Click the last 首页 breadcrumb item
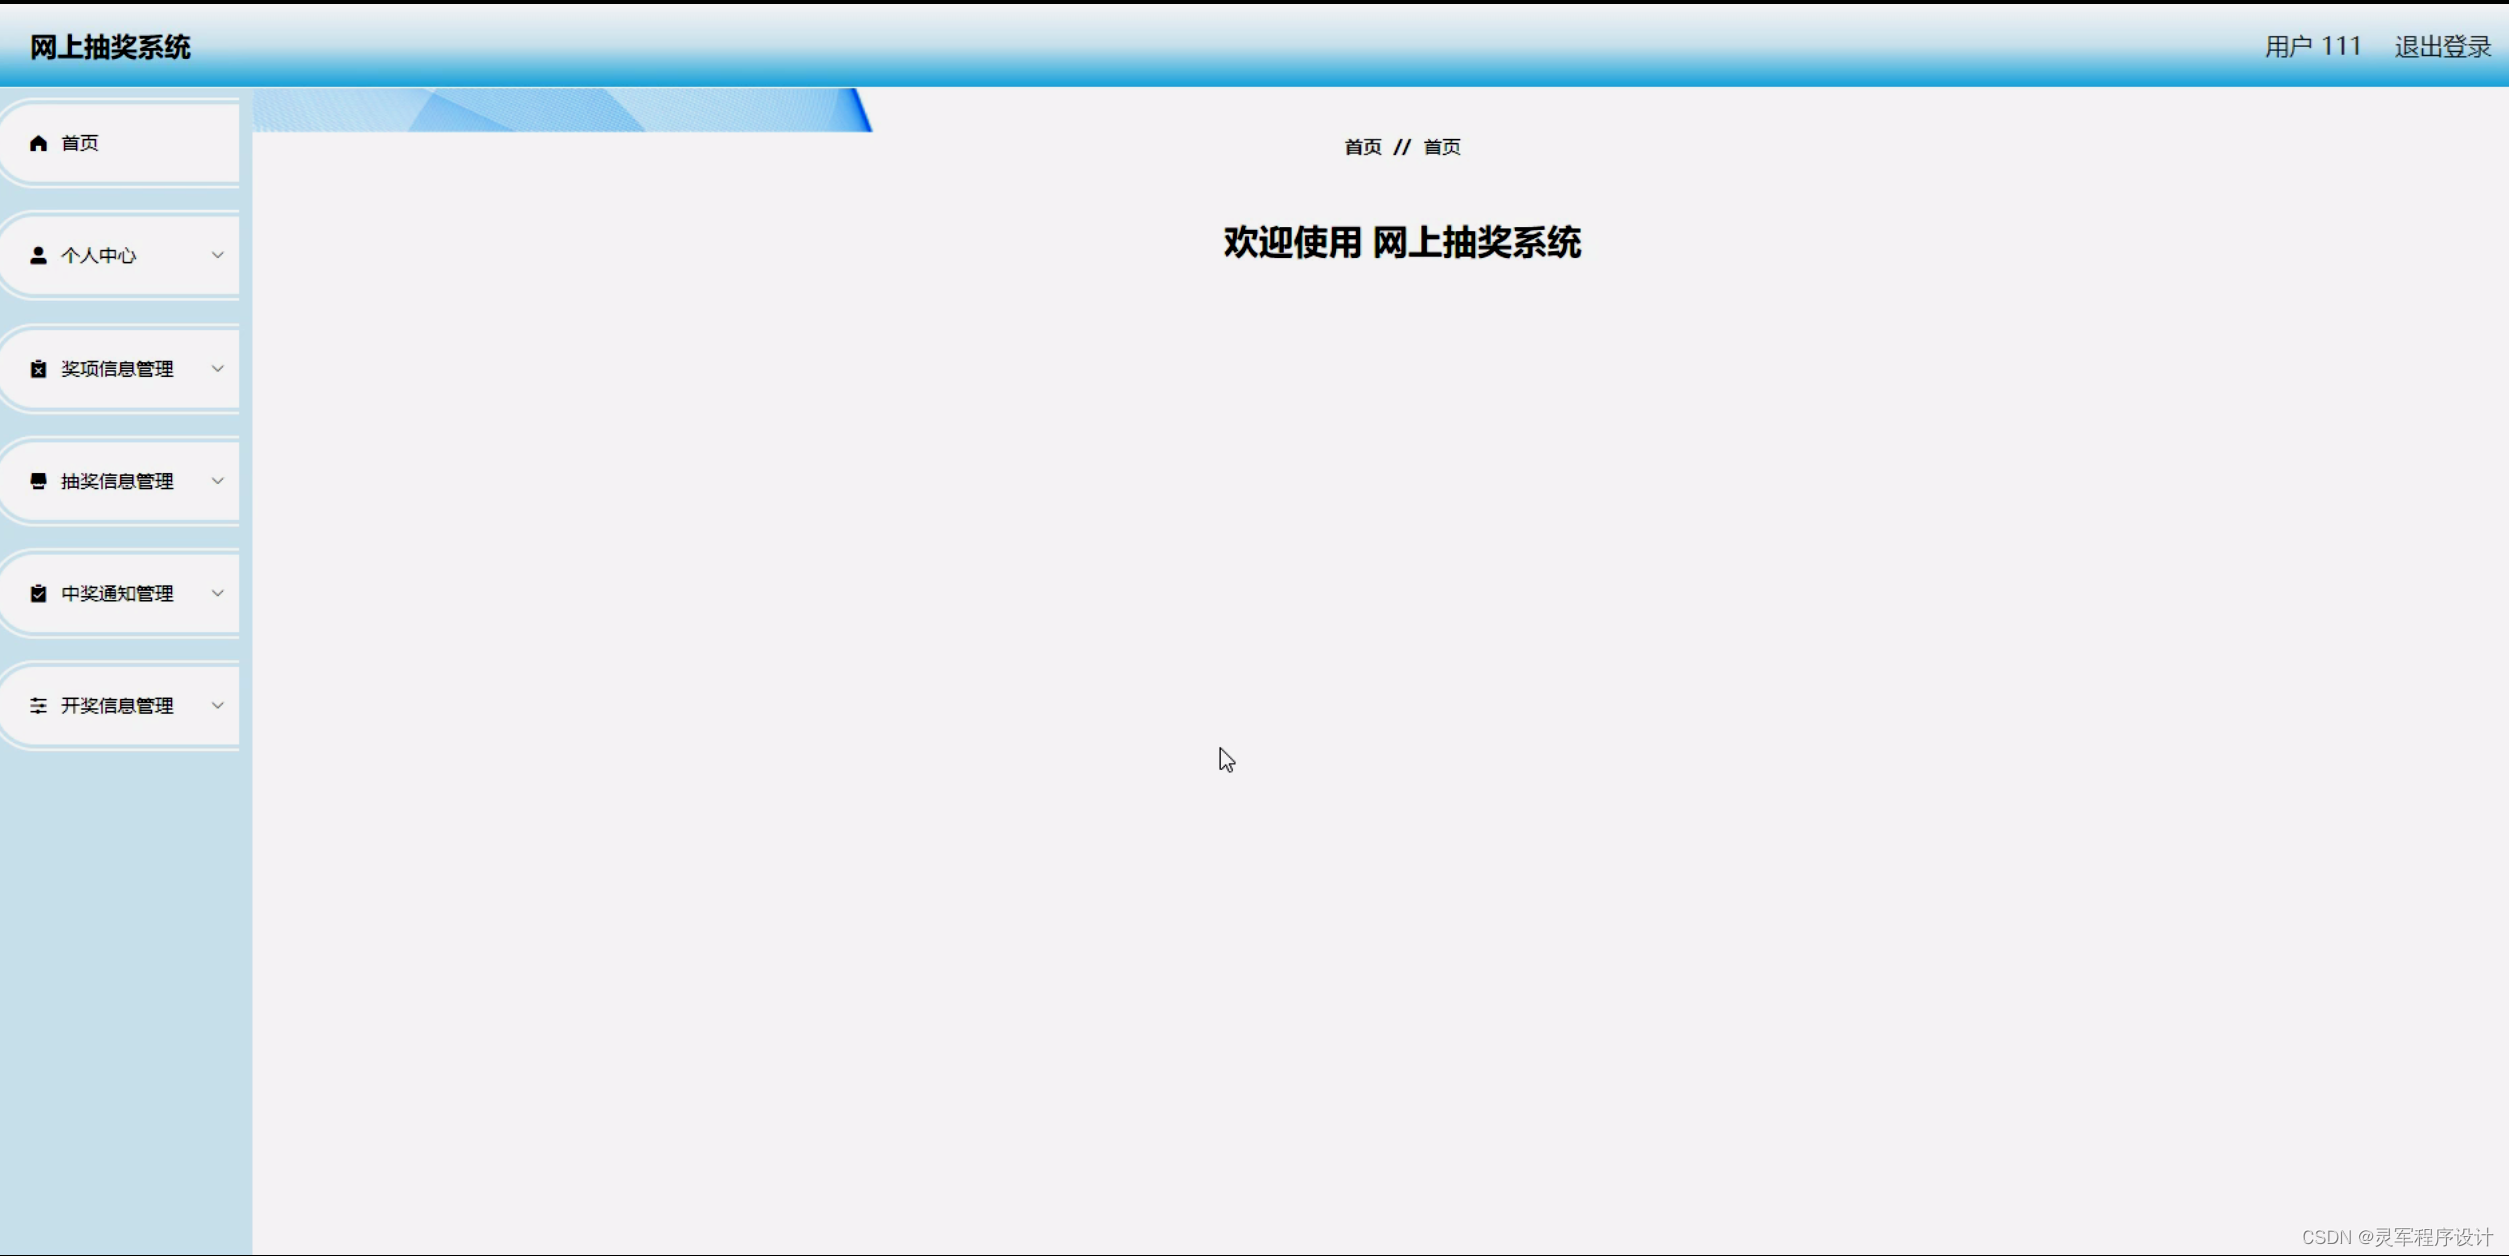The width and height of the screenshot is (2509, 1256). point(1441,147)
